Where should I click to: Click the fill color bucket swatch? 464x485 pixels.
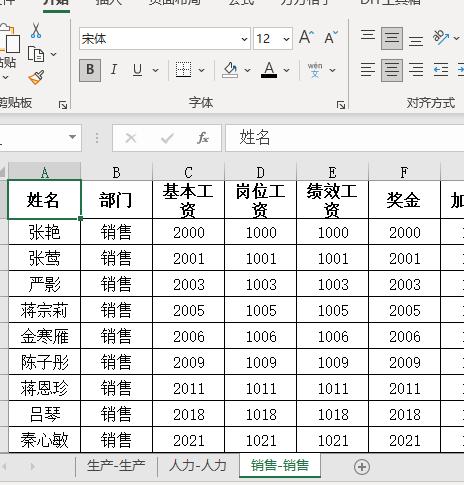pos(230,70)
